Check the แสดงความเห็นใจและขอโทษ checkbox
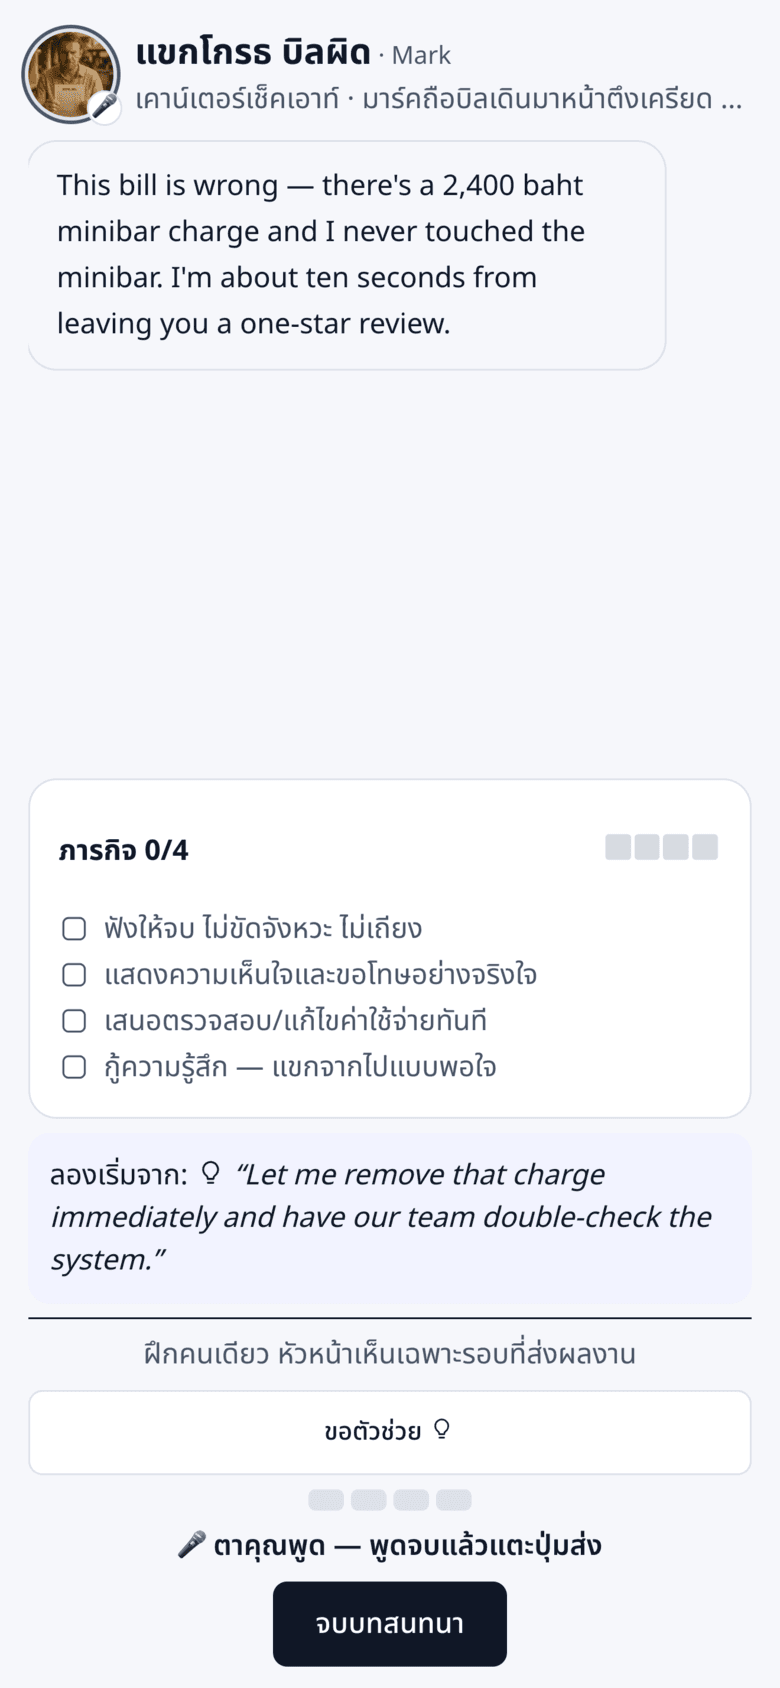The height and width of the screenshot is (1688, 780). (74, 975)
